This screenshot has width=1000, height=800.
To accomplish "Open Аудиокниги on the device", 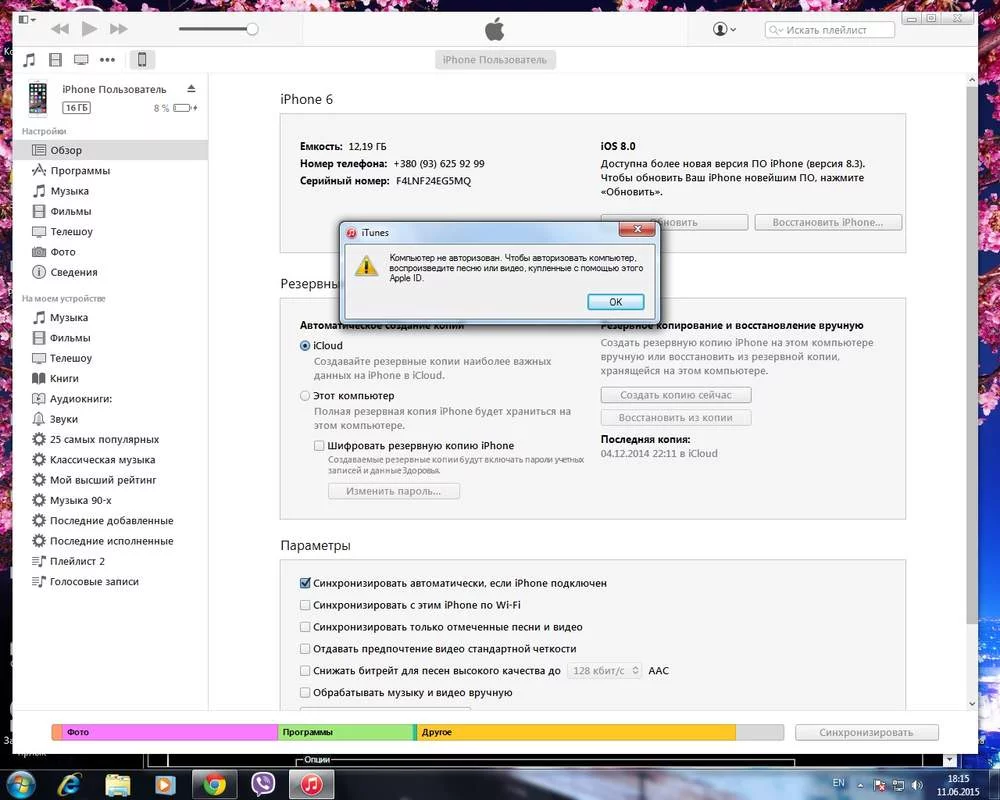I will 110,399.
